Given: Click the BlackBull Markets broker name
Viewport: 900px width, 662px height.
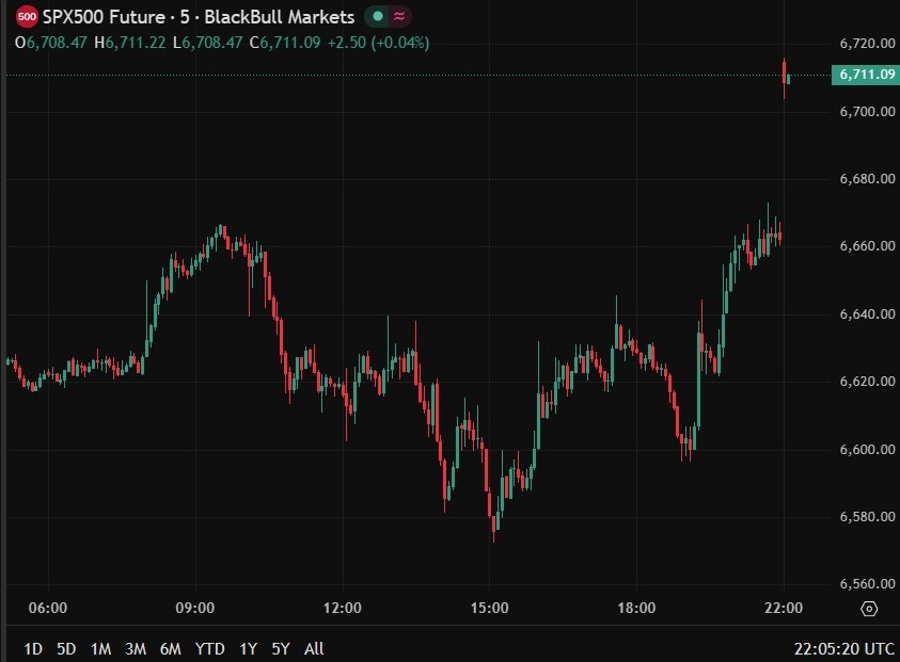Looking at the screenshot, I should (280, 16).
